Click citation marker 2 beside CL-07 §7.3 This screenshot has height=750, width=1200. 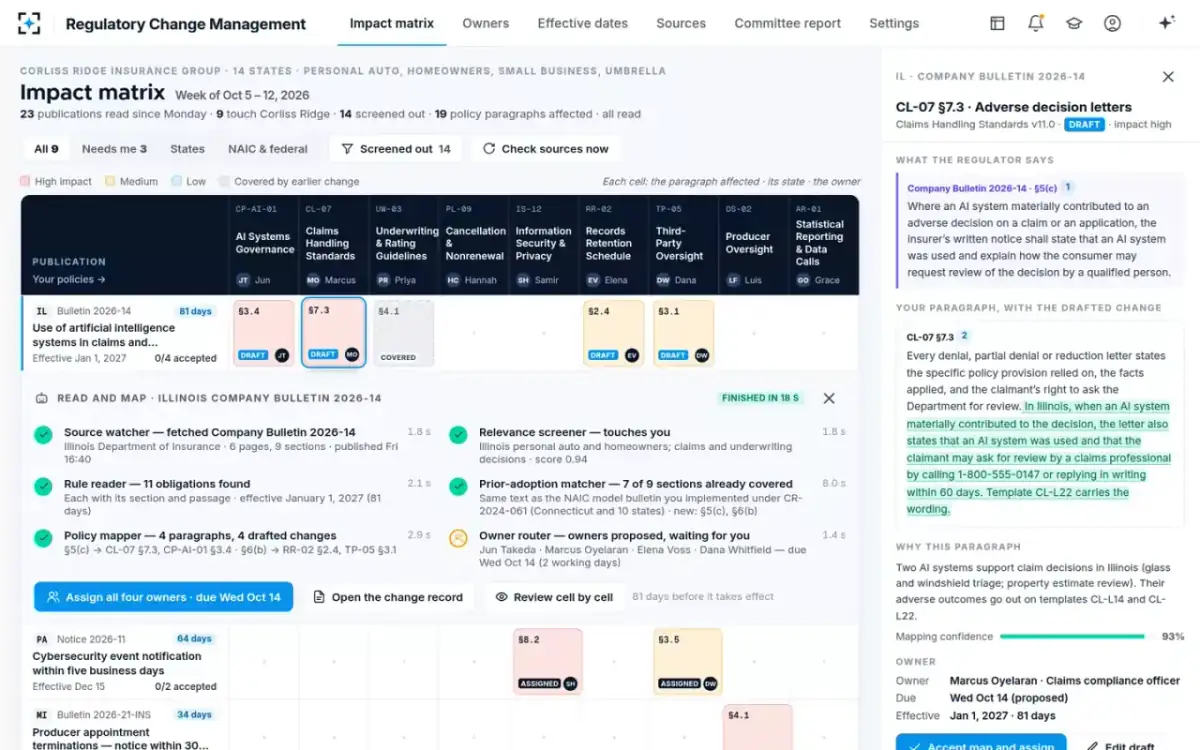point(965,336)
